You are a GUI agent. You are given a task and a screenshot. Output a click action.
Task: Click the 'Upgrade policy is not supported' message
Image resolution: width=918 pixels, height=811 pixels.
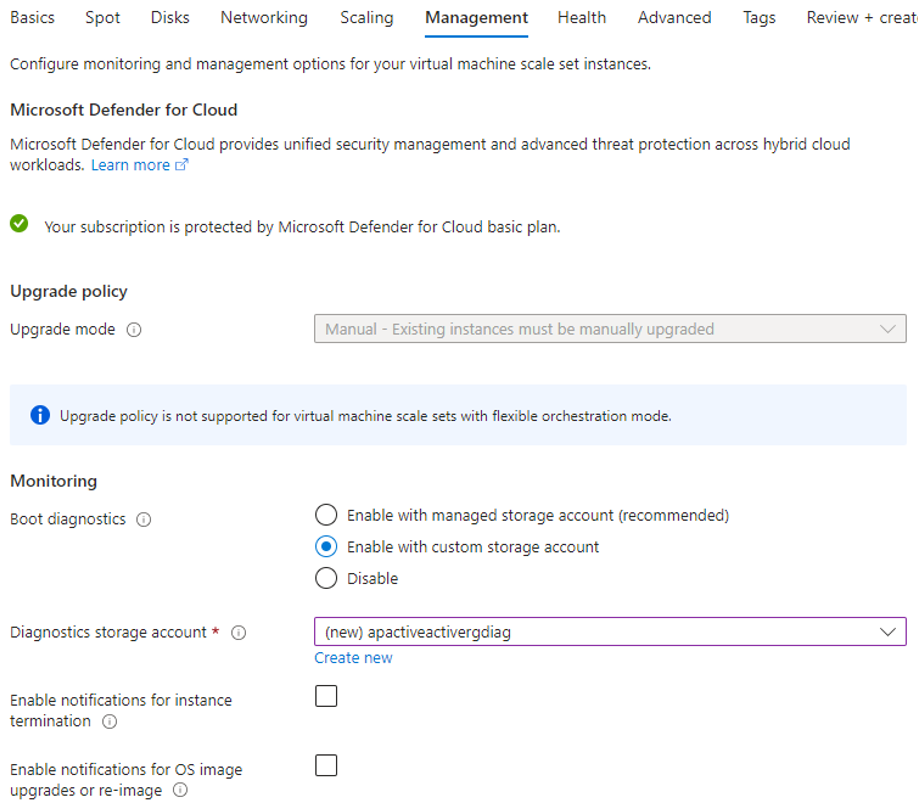[x=365, y=416]
